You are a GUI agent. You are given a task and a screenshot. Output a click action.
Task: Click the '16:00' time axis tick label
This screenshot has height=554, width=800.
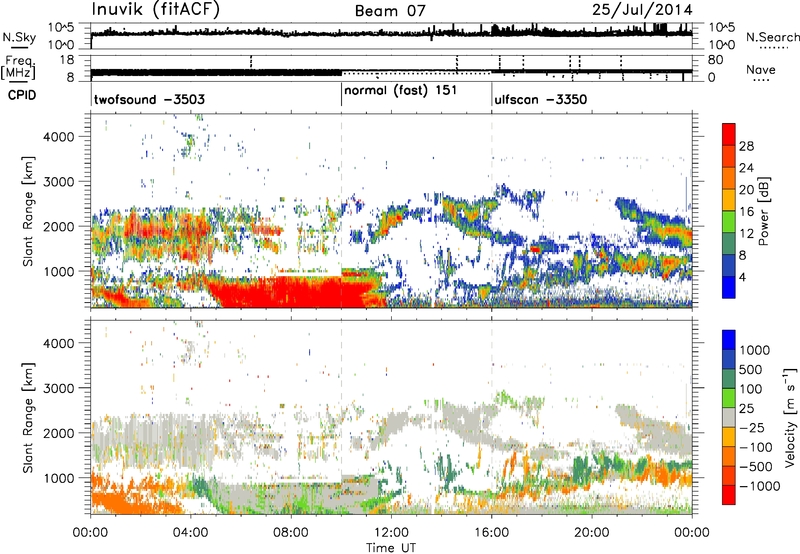491,533
